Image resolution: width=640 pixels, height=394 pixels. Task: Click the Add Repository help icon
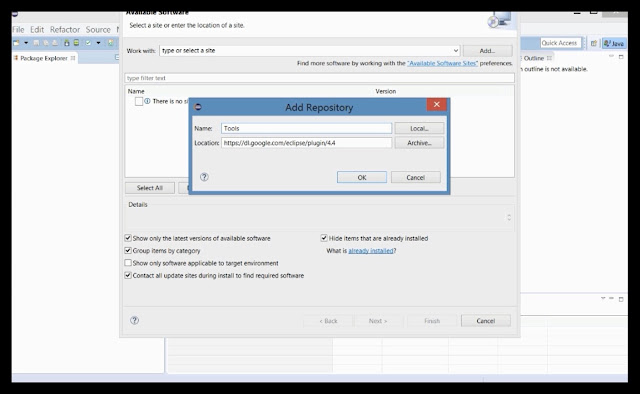tap(204, 177)
